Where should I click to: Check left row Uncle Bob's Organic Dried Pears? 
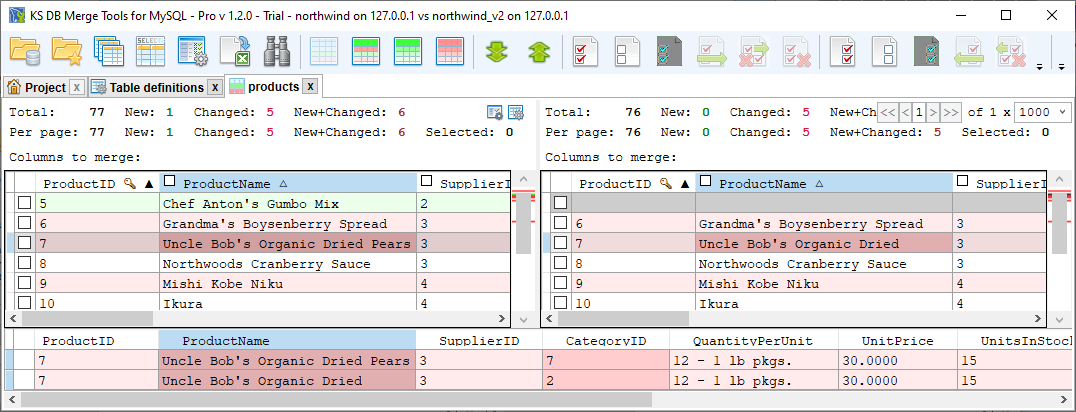(x=25, y=243)
